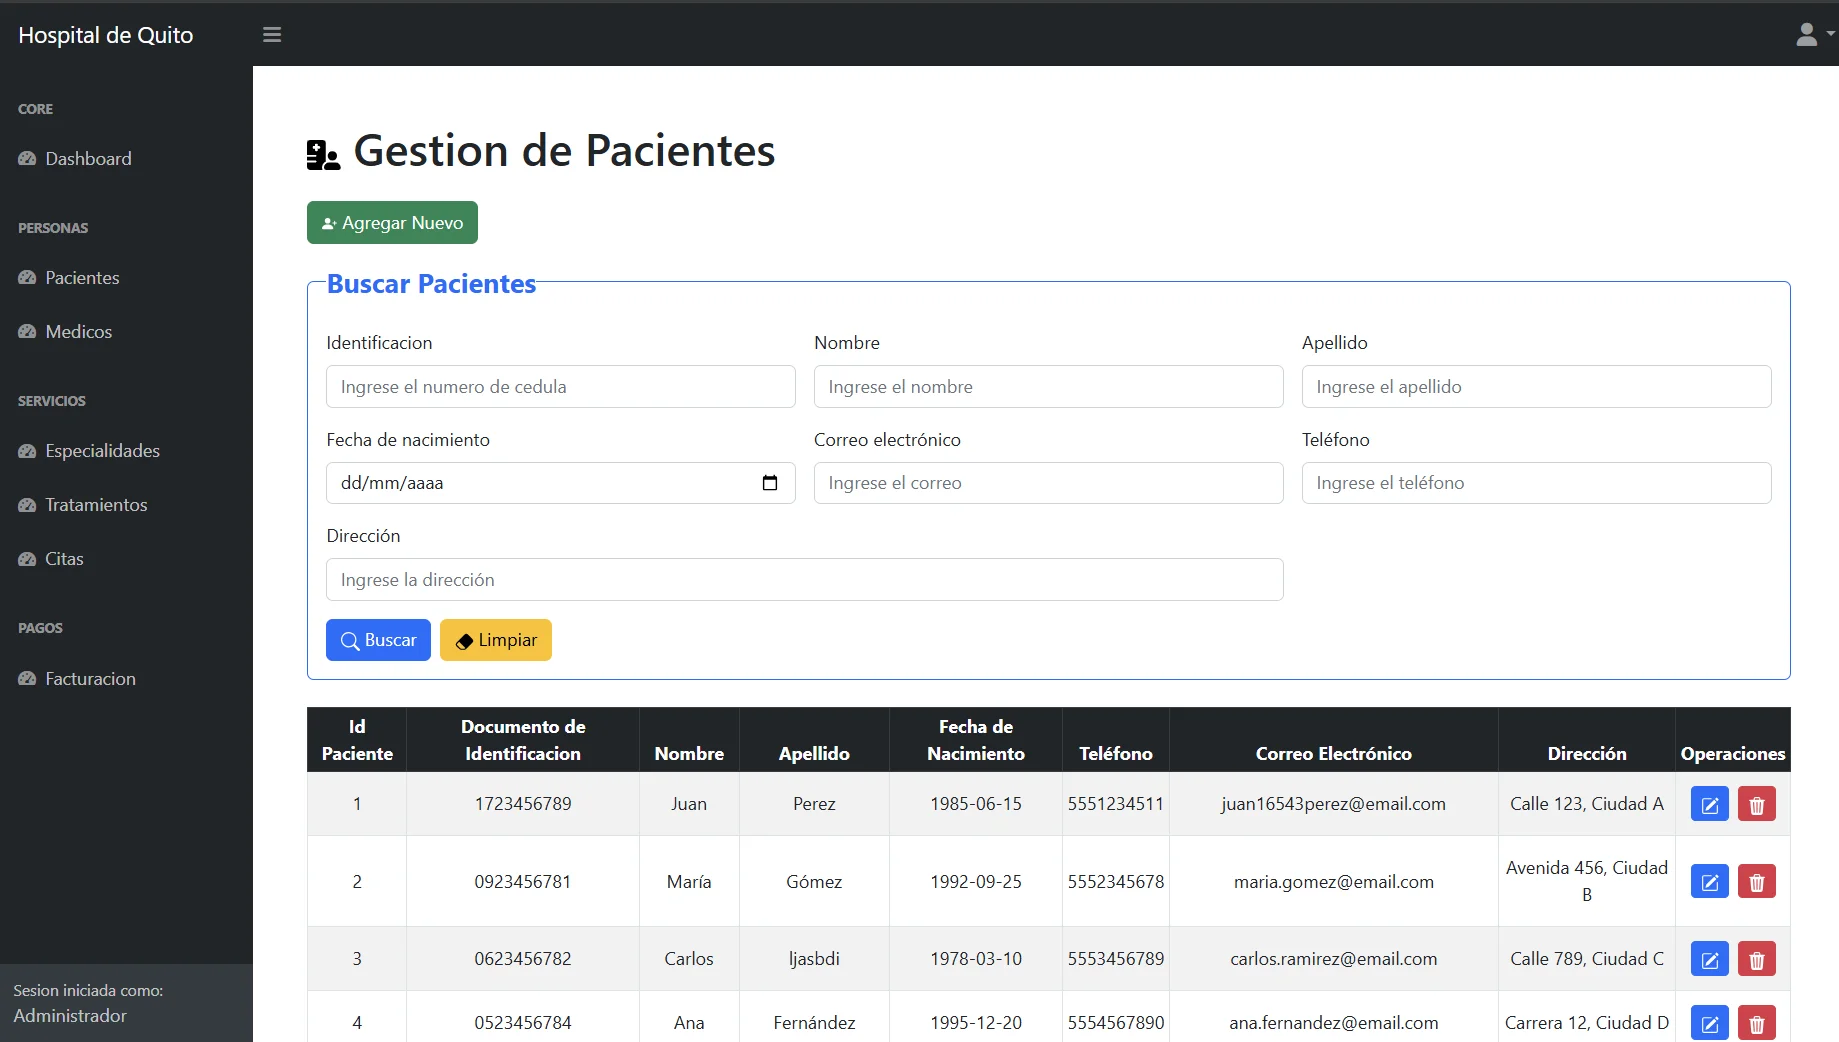Open the Facturacion icon under Pagos
Image resolution: width=1839 pixels, height=1042 pixels.
click(28, 678)
